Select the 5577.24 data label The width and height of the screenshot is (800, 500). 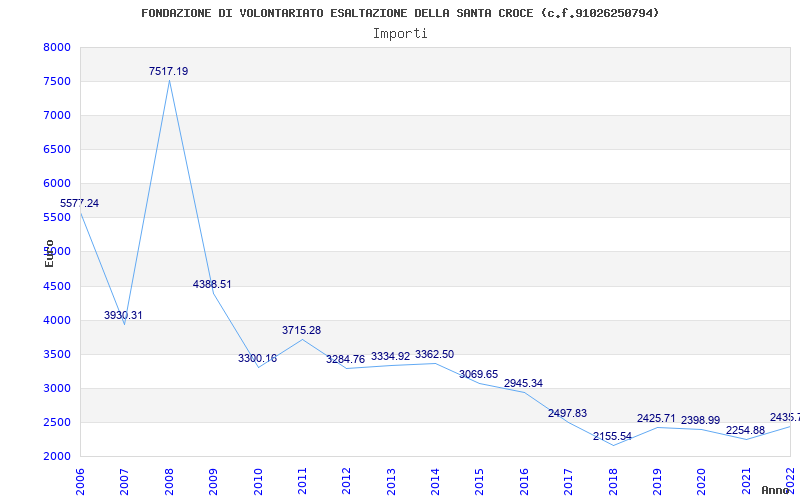coord(80,204)
